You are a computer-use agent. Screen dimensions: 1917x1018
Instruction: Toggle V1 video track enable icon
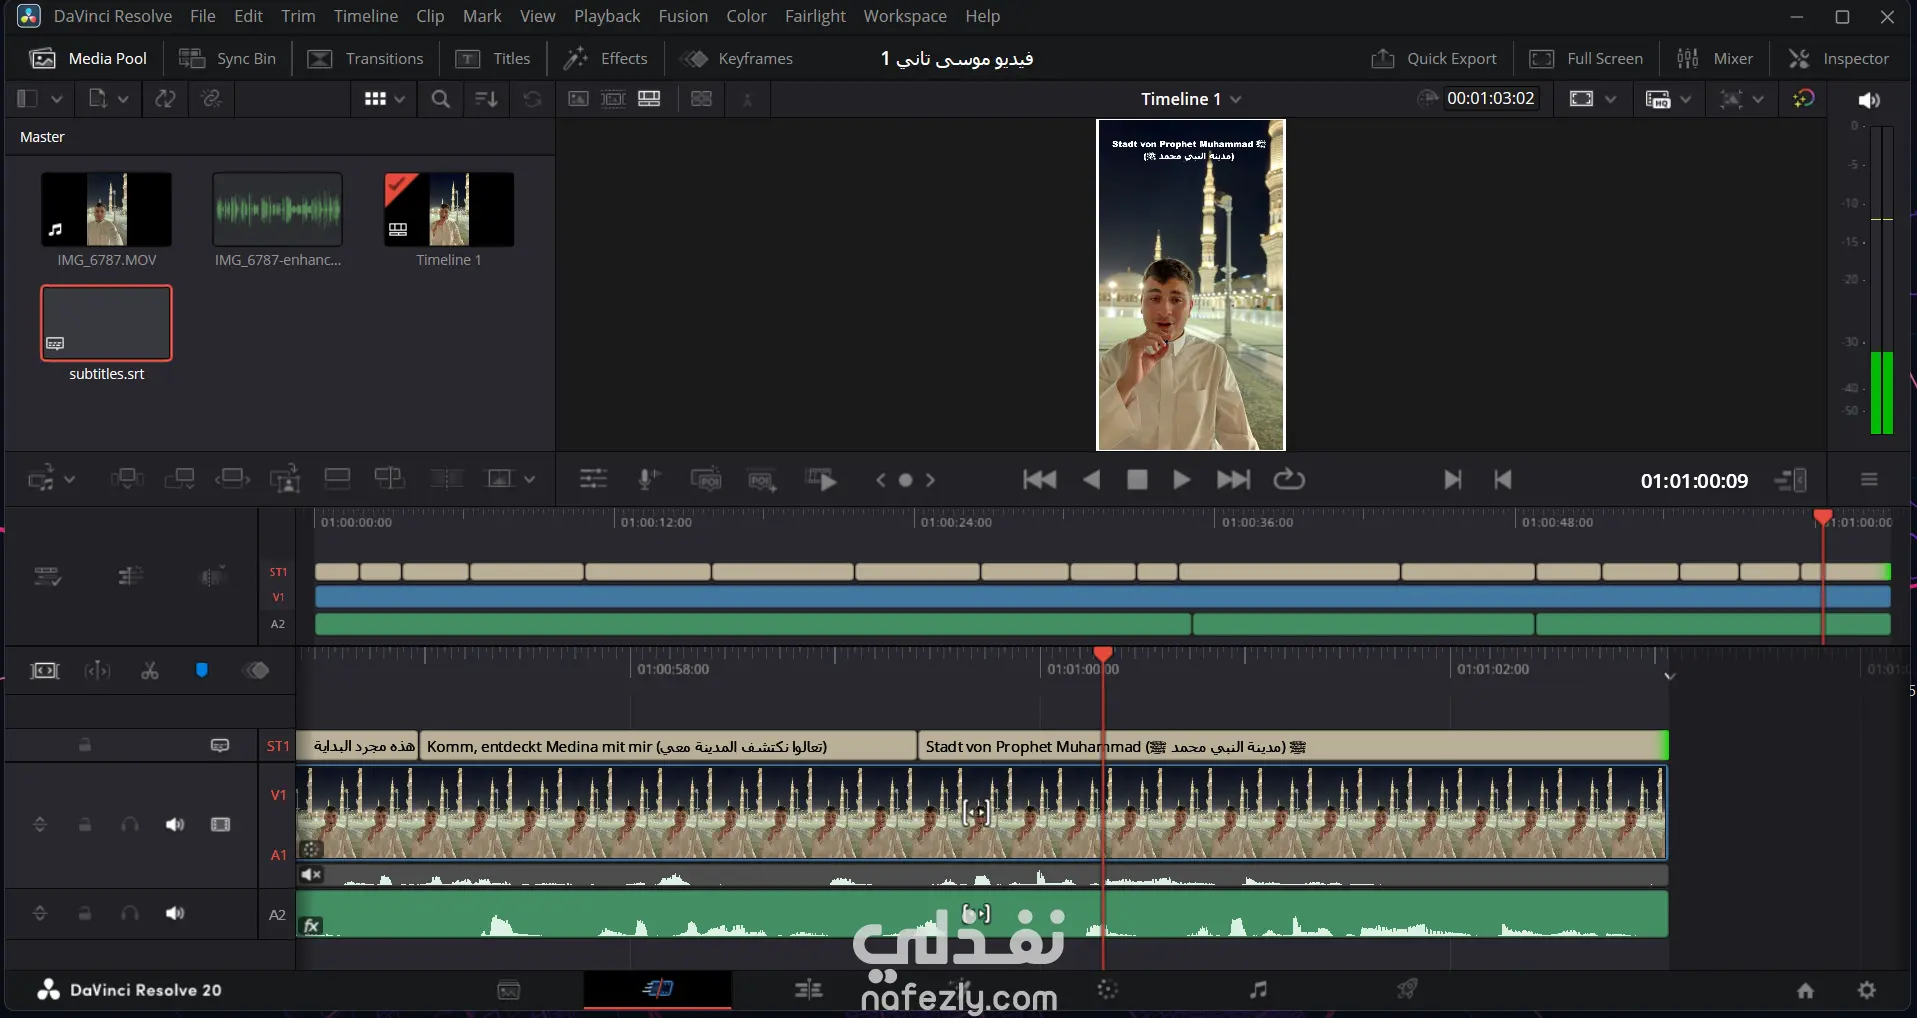click(220, 825)
